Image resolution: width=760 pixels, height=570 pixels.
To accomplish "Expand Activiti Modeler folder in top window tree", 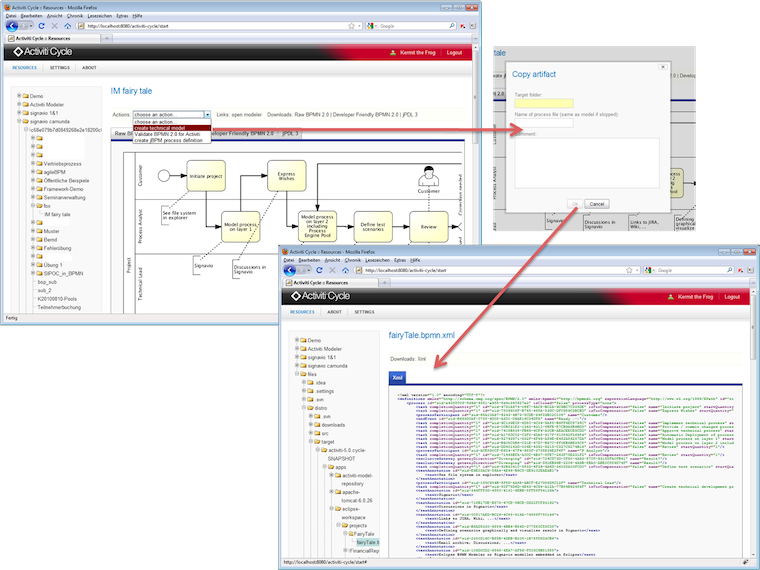I will (19, 104).
